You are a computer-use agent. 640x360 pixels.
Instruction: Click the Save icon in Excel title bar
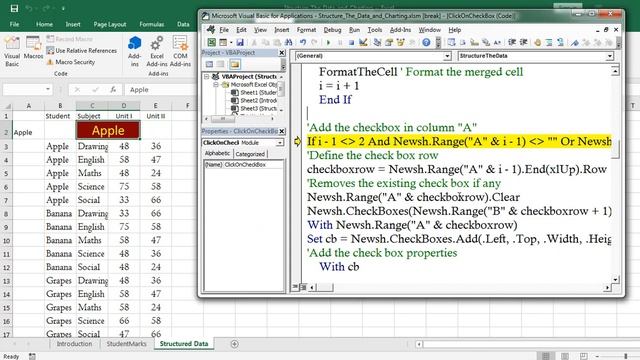(14, 8)
